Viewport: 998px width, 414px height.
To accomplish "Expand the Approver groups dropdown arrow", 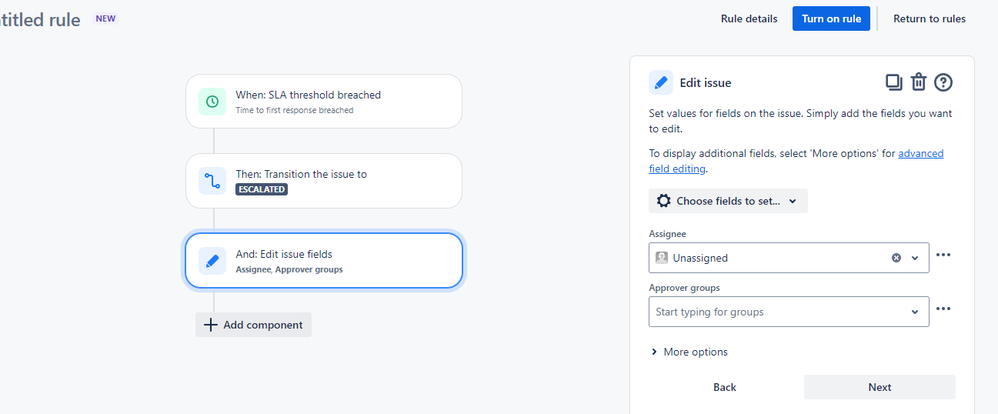I will (x=915, y=312).
